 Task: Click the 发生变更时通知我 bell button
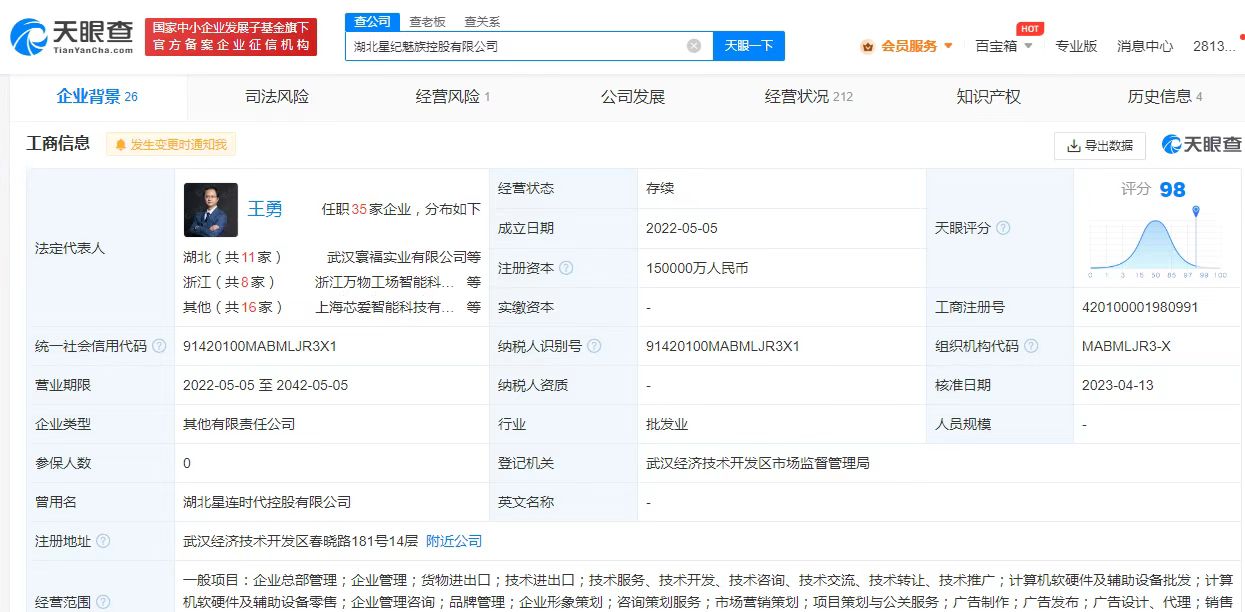tap(170, 145)
